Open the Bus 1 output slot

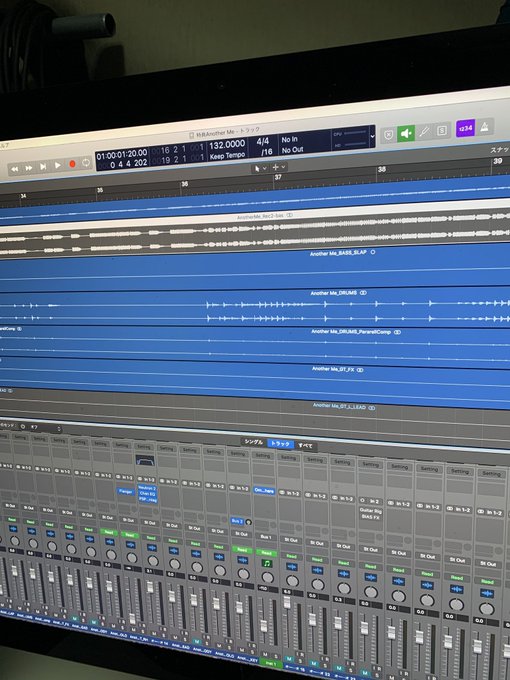pyautogui.click(x=265, y=537)
